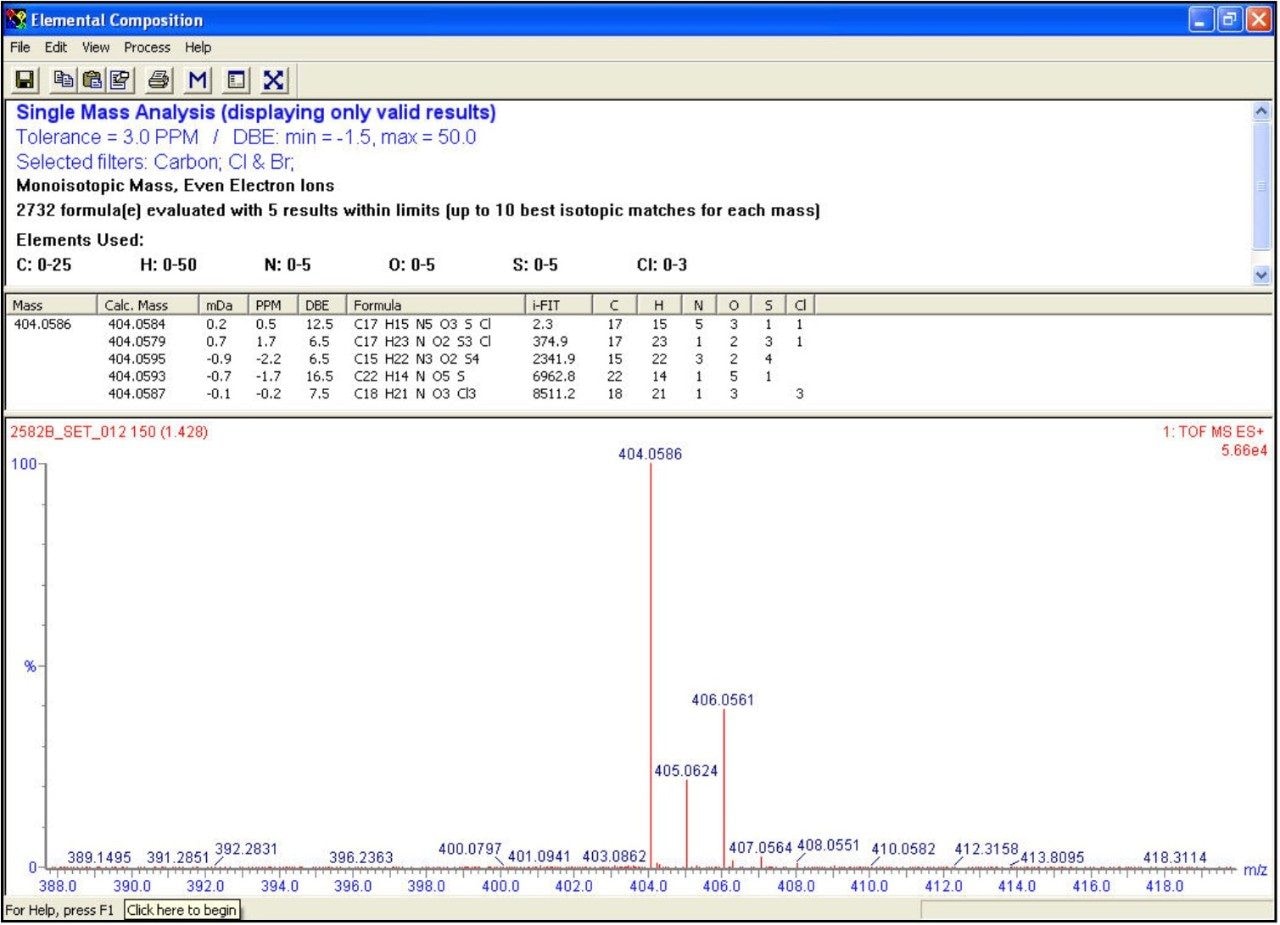Screen dimensions: 1280x925
Task: Click the 404.0586 base peak label
Action: 651,454
